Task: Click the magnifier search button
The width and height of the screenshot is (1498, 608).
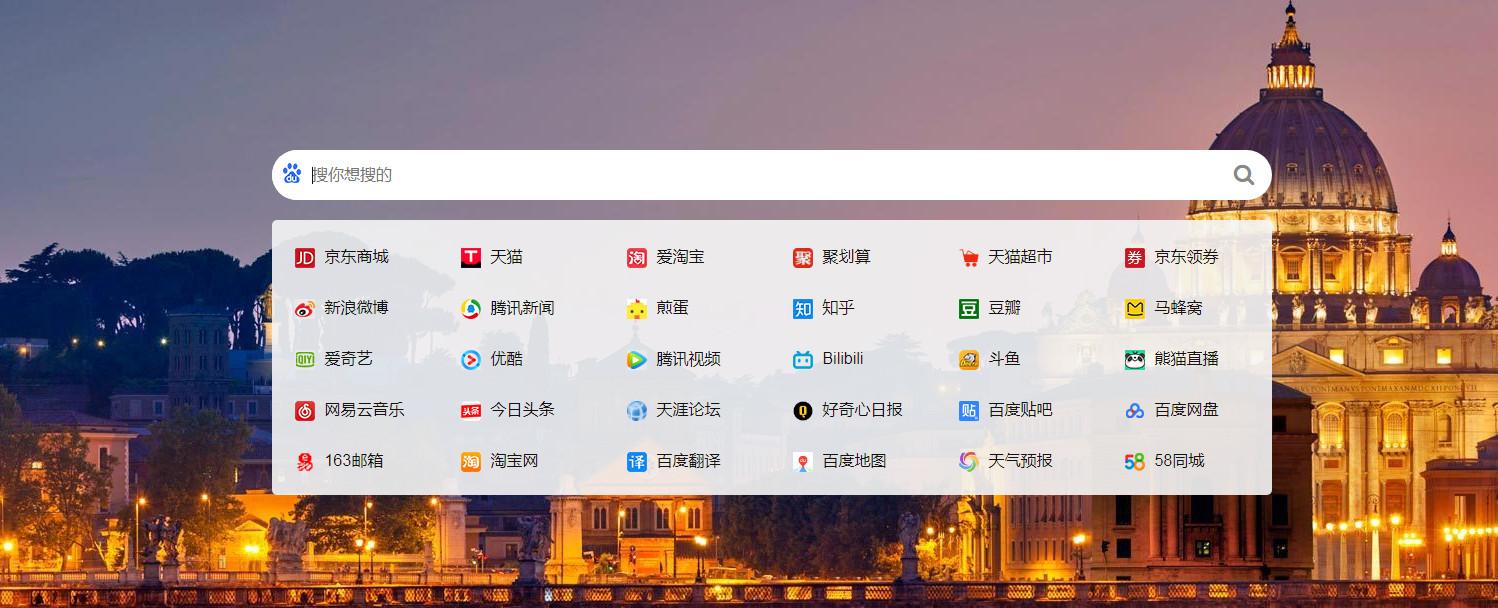Action: [x=1244, y=175]
